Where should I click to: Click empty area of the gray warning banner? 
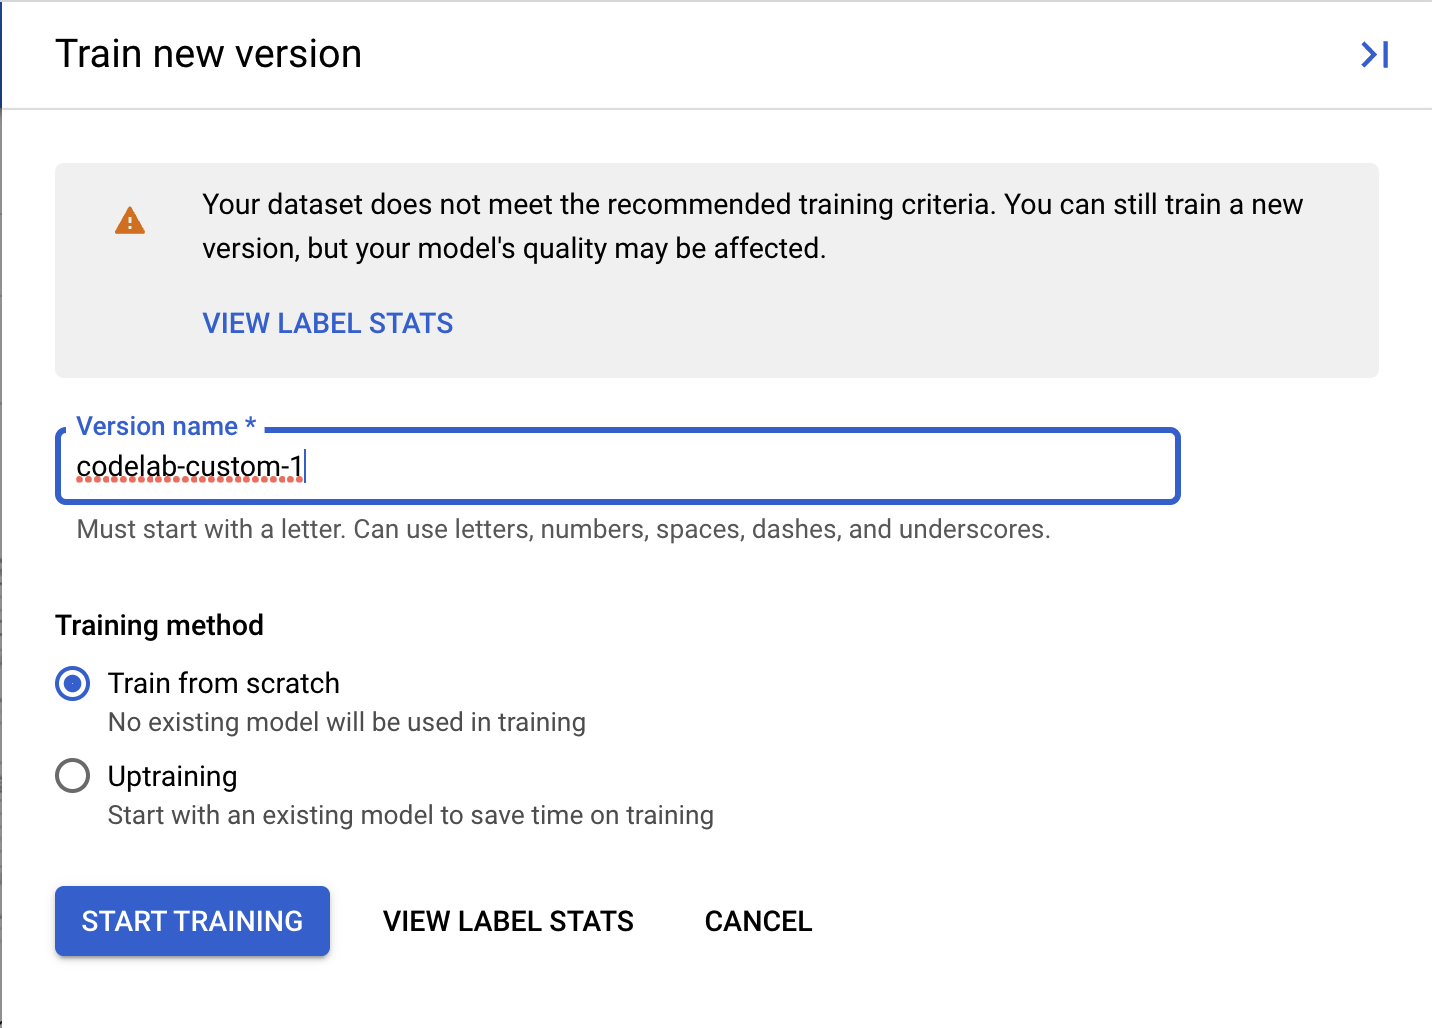pyautogui.click(x=900, y=330)
